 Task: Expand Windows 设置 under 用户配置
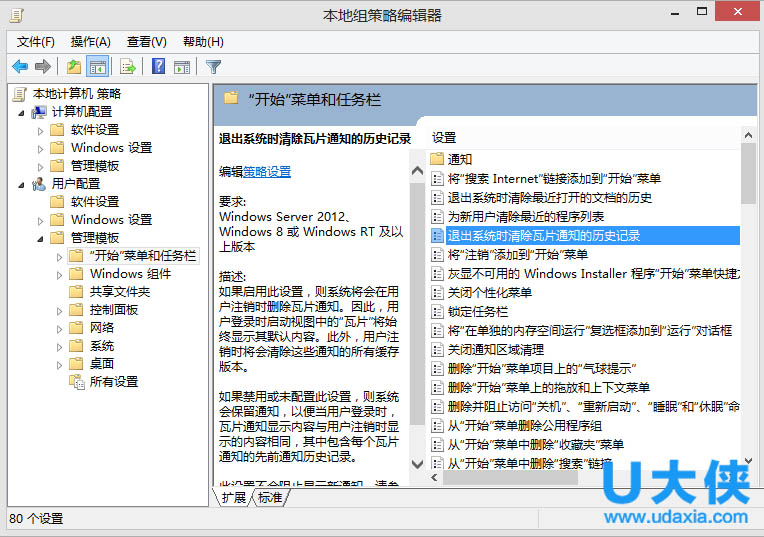tap(40, 221)
